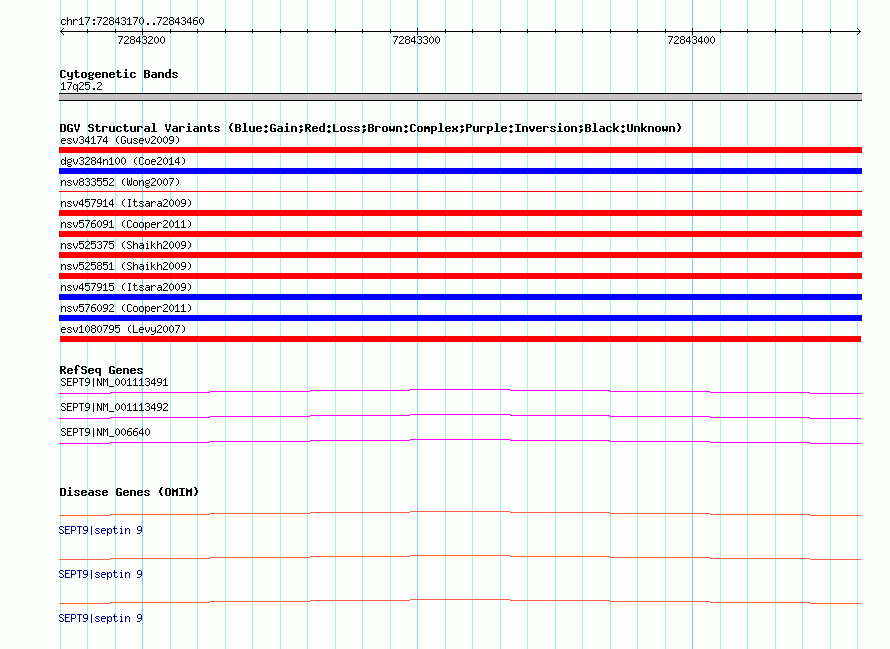Open the second SEPT9|septin 9 link
The width and height of the screenshot is (890, 649).
[100, 575]
